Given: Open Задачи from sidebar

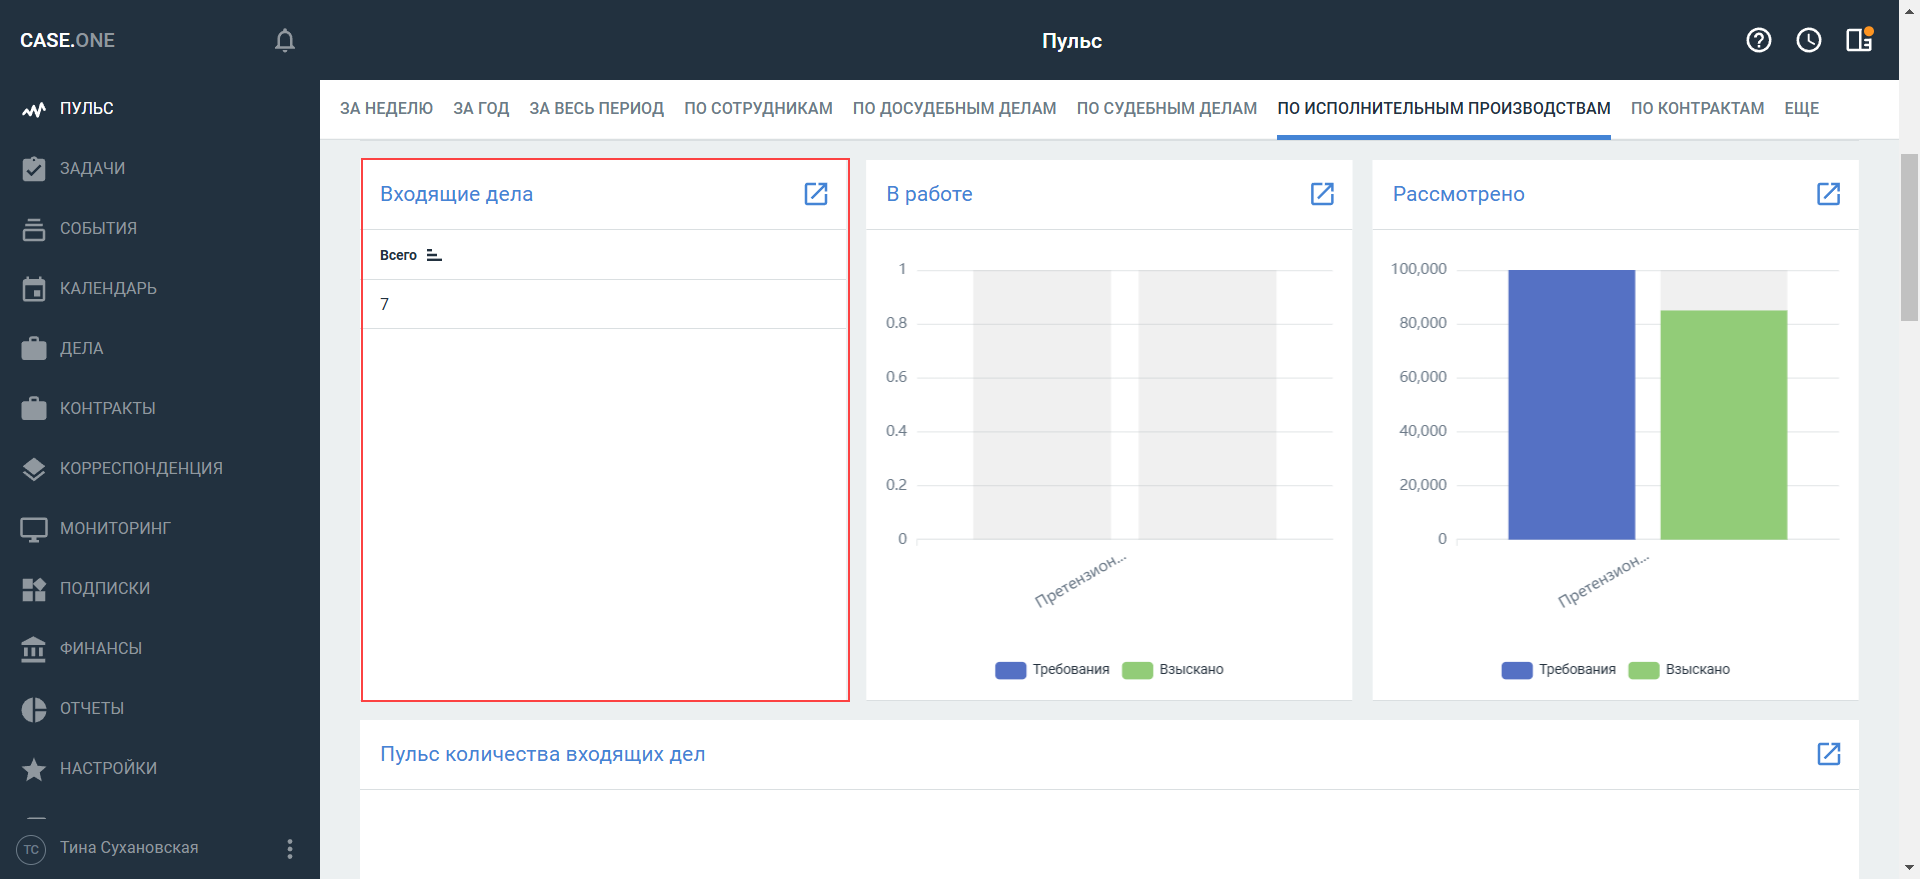Looking at the screenshot, I should 92,168.
